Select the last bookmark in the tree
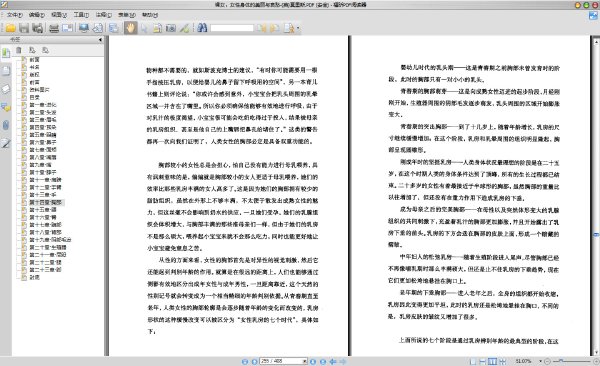The width and height of the screenshot is (600, 366). tap(34, 277)
